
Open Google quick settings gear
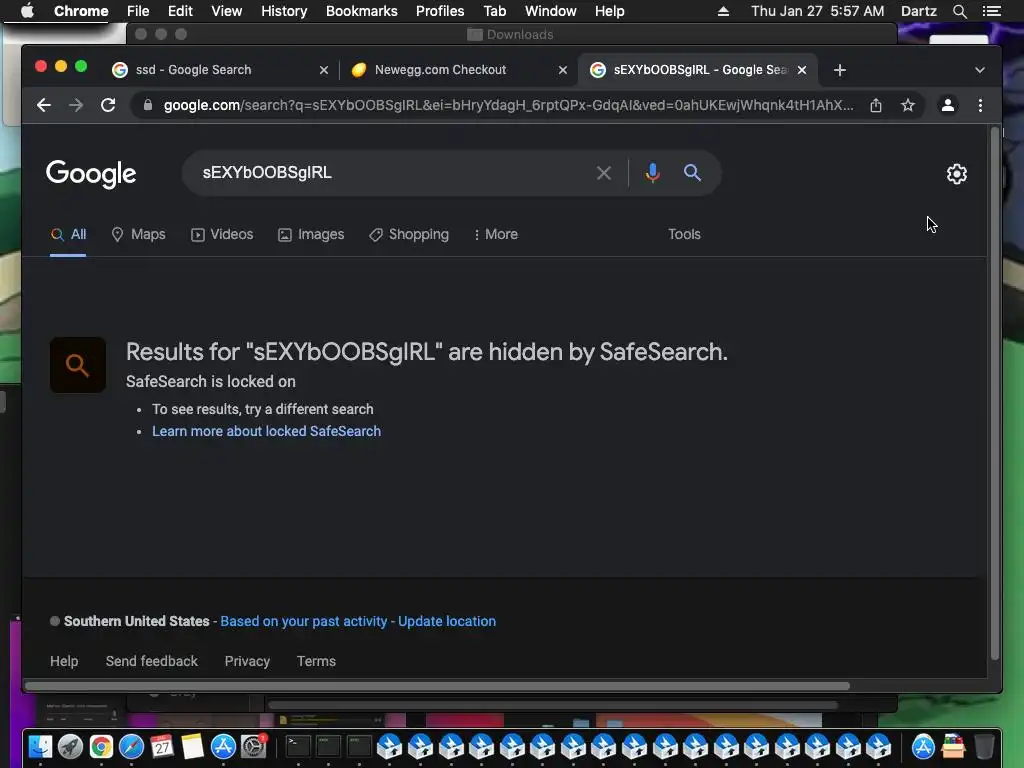(957, 174)
